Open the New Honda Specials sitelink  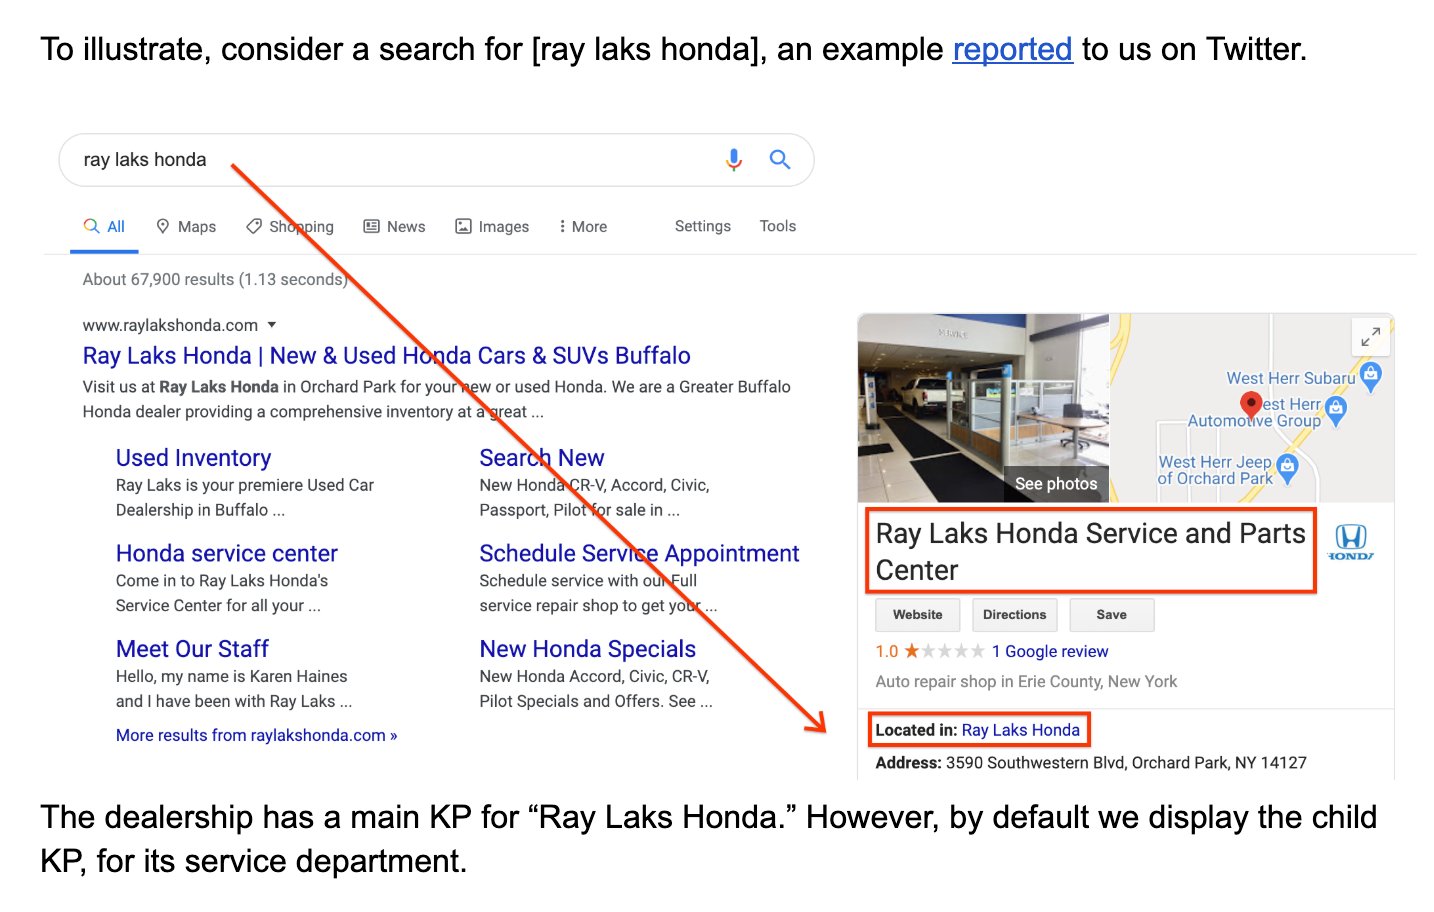click(x=588, y=649)
